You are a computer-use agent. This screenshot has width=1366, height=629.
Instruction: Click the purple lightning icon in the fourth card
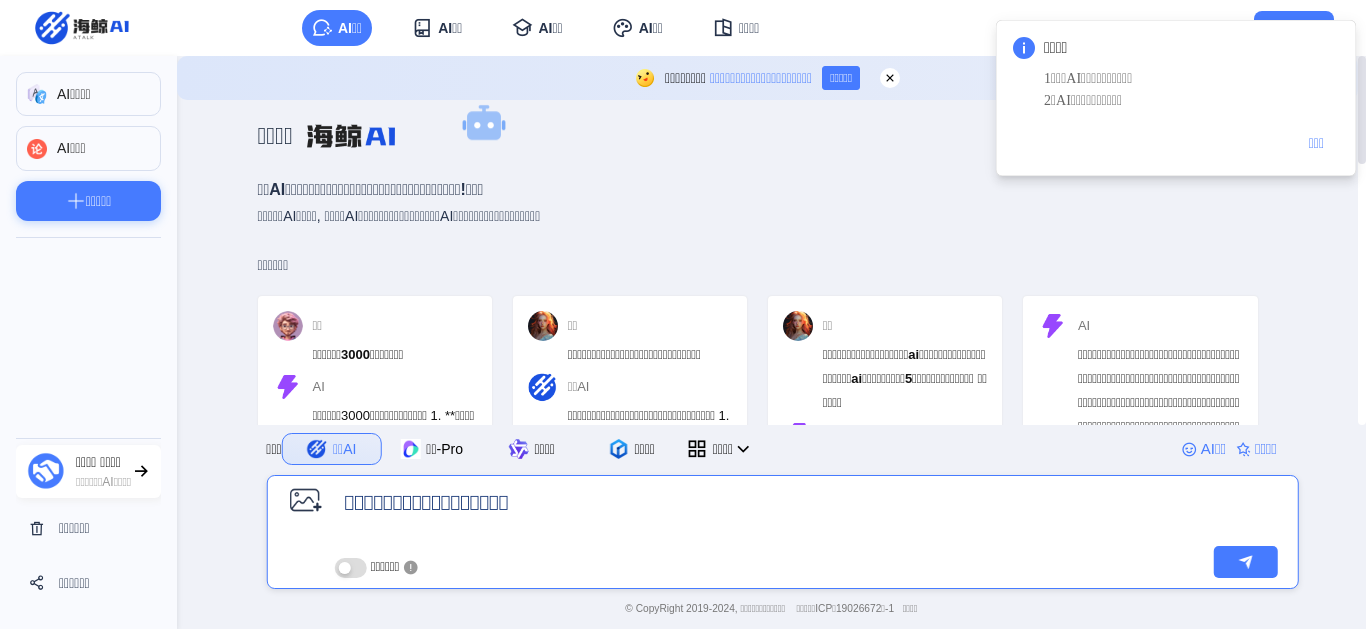(1053, 326)
